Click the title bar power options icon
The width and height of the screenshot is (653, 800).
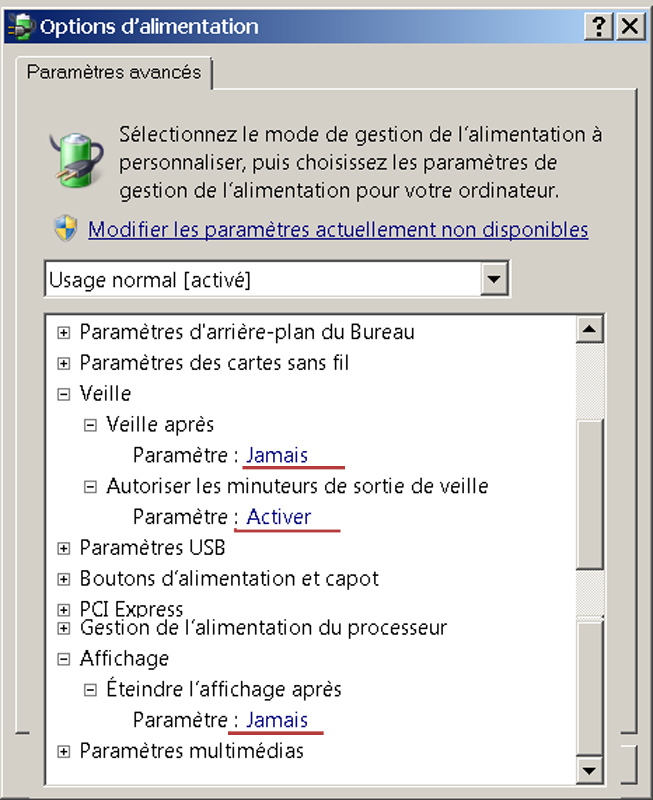click(x=21, y=26)
